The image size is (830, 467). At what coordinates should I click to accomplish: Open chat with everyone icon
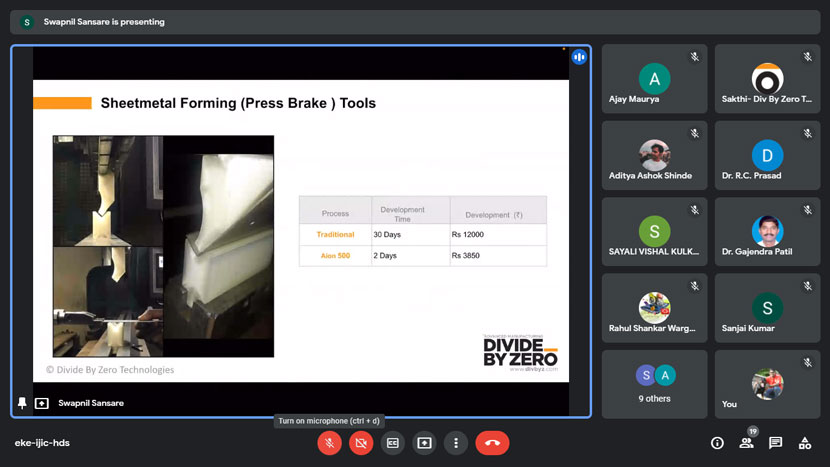pos(775,443)
